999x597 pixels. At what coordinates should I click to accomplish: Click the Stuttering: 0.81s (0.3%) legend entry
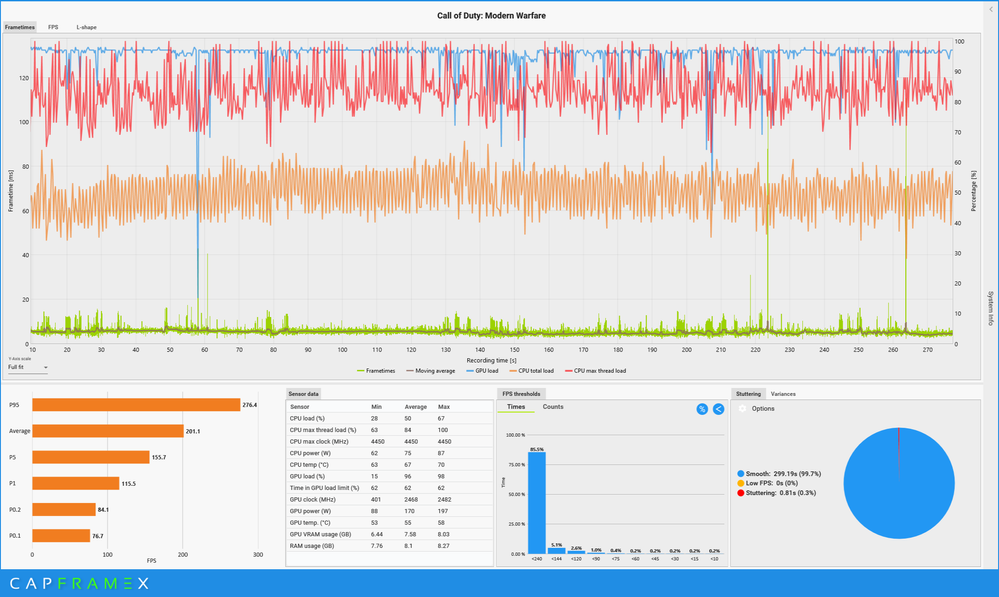tap(776, 493)
